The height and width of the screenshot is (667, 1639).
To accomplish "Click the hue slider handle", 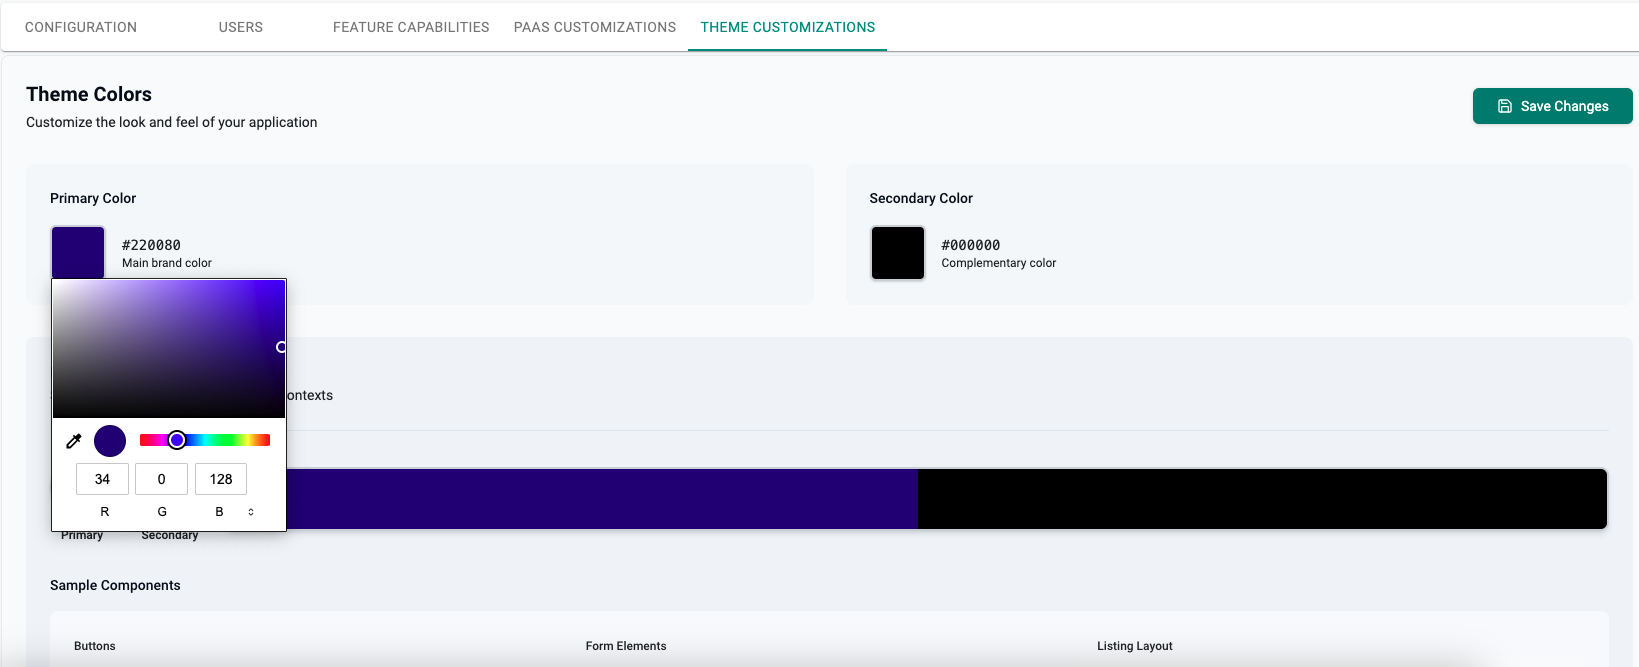I will 177,440.
